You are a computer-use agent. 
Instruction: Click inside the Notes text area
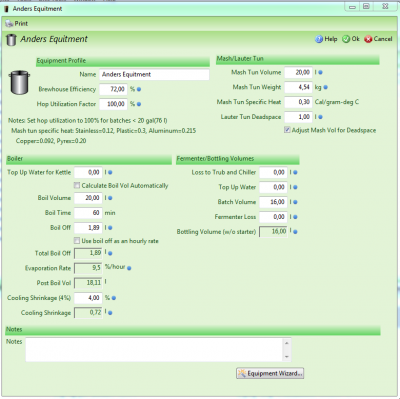[x=154, y=349]
